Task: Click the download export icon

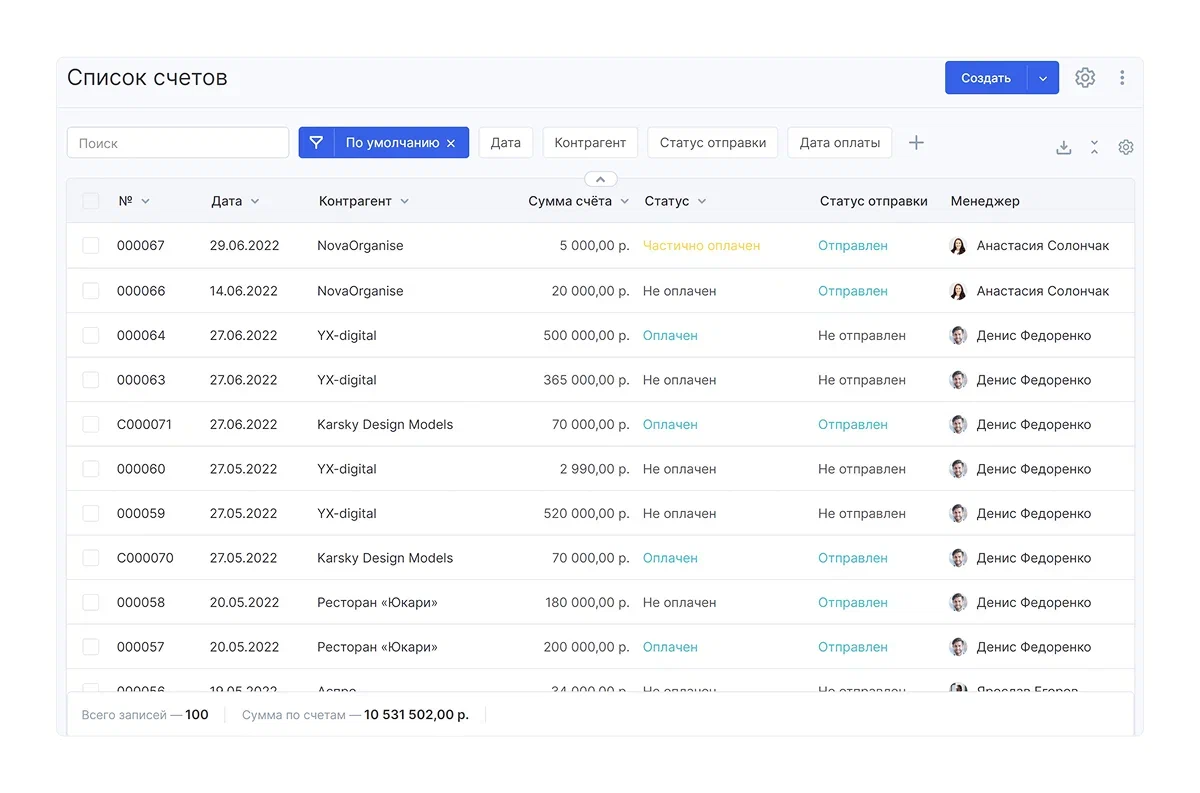Action: pos(1064,147)
